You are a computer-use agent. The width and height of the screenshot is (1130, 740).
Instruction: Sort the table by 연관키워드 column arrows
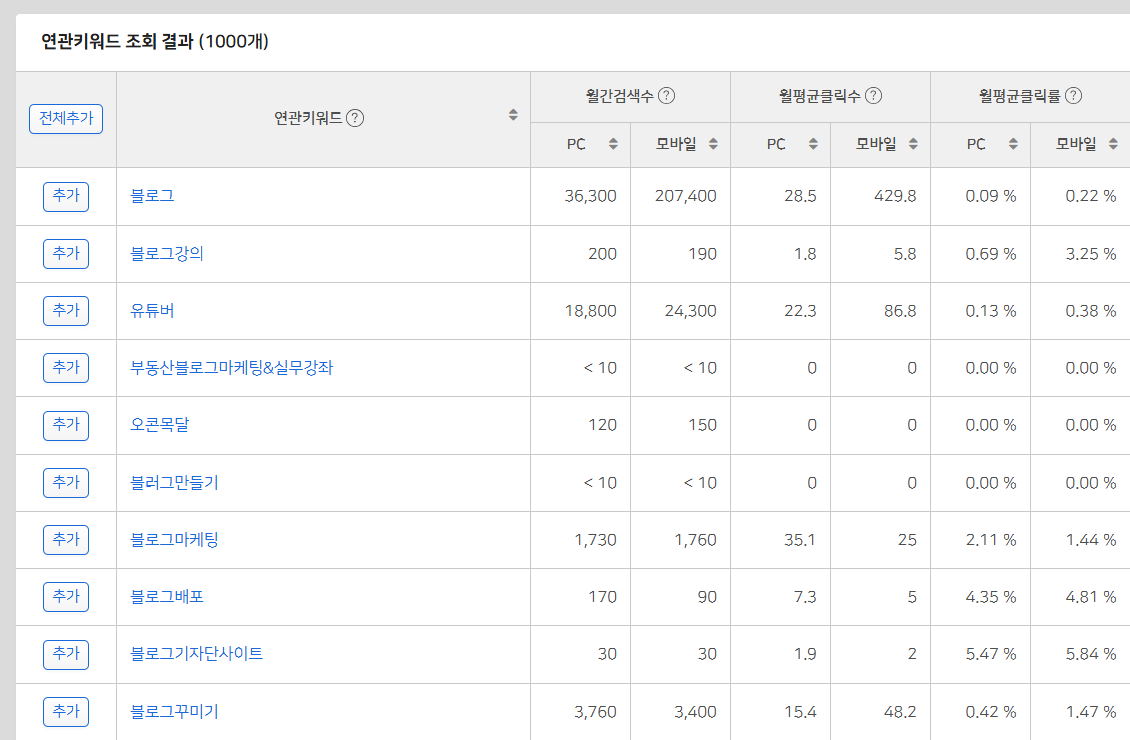click(513, 114)
